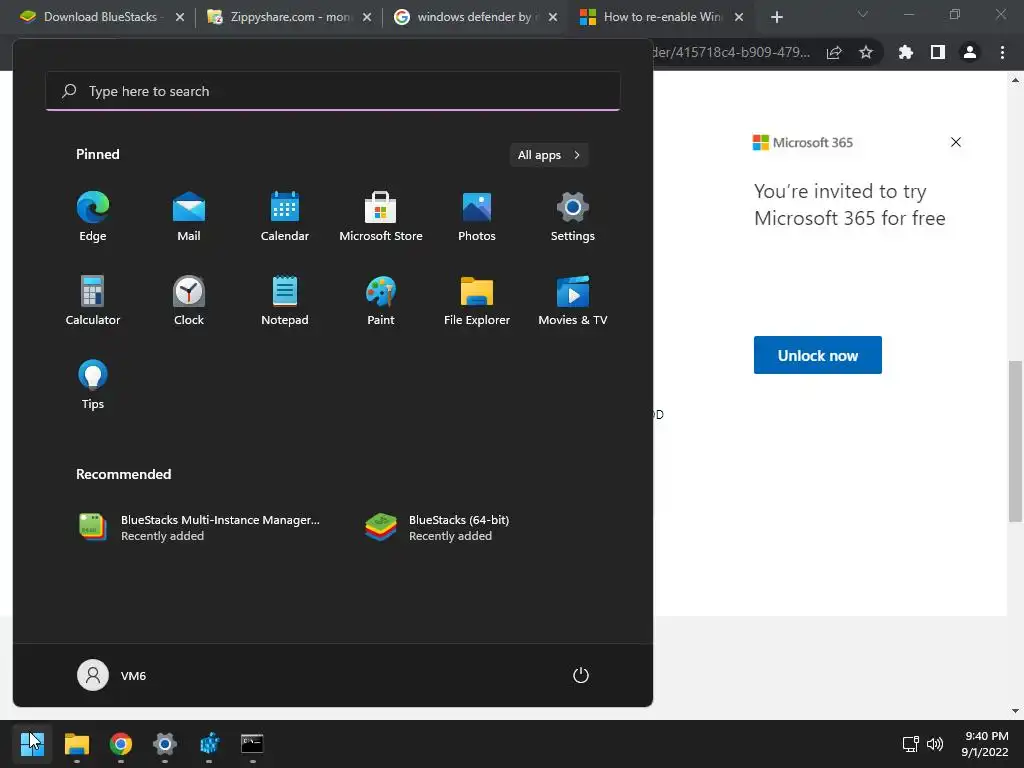Open the clock and date flyout
Viewport: 1024px width, 768px height.
pyautogui.click(x=985, y=744)
